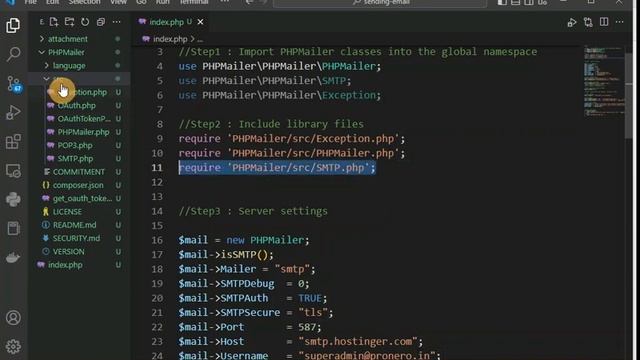640x360 pixels.
Task: Open POP3.php in the explorer
Action: tap(75, 145)
